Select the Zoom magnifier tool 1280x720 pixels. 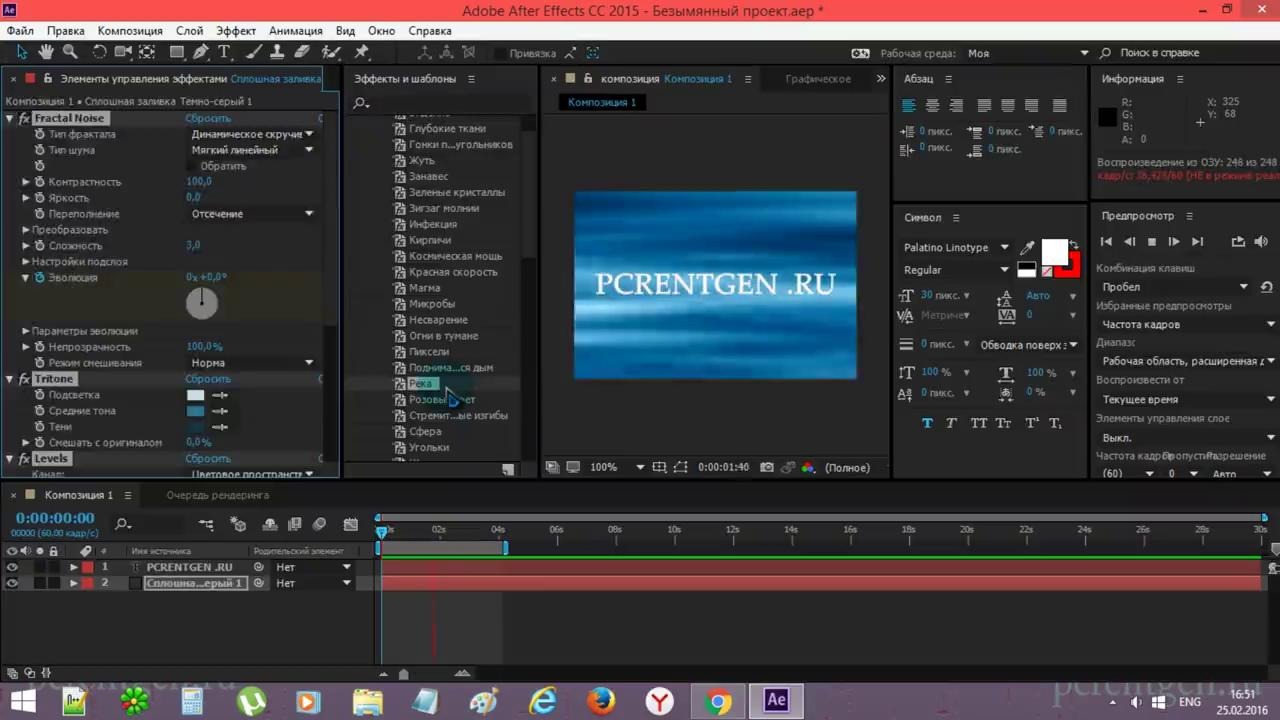click(x=70, y=52)
